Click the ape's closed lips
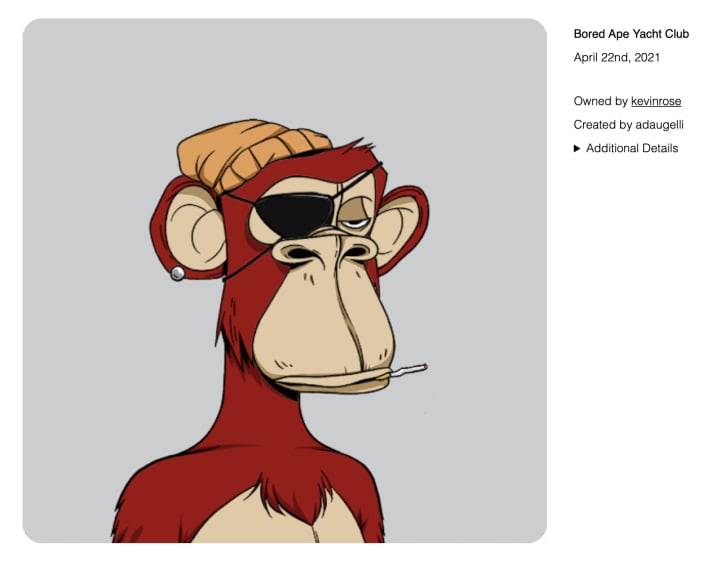 tap(333, 381)
